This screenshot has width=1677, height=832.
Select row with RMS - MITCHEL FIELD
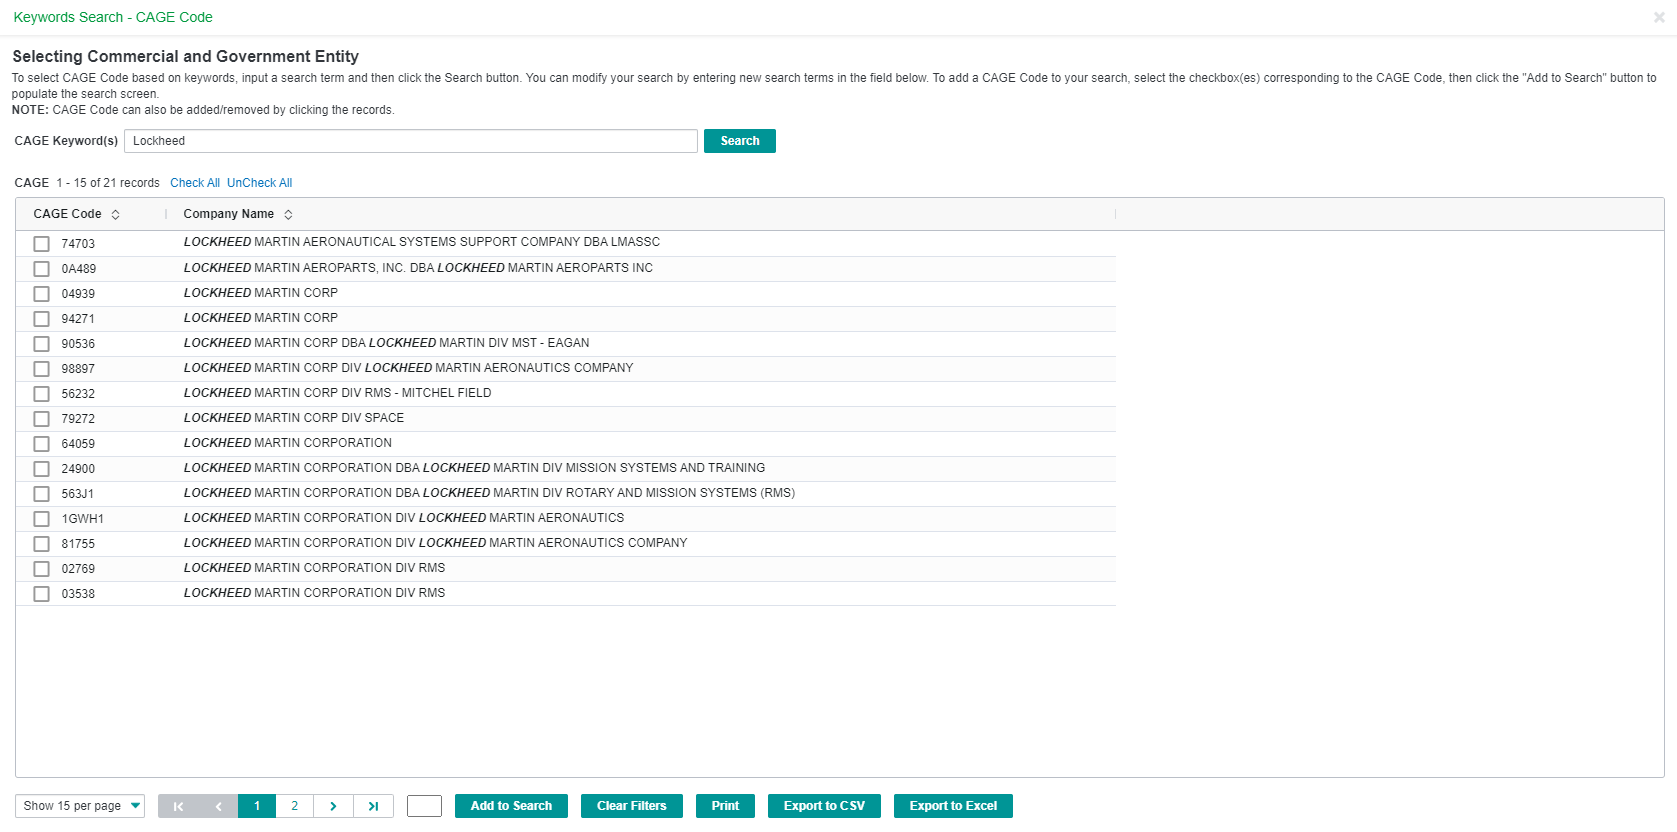point(566,394)
